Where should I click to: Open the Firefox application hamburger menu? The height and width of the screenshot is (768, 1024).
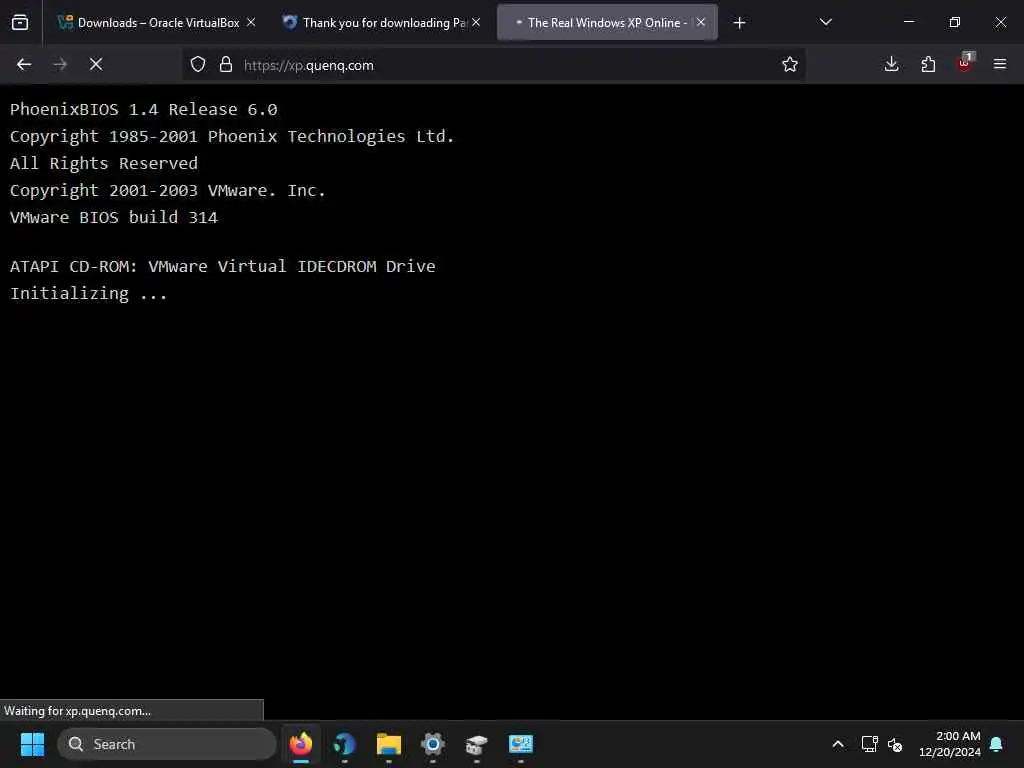(x=1000, y=64)
